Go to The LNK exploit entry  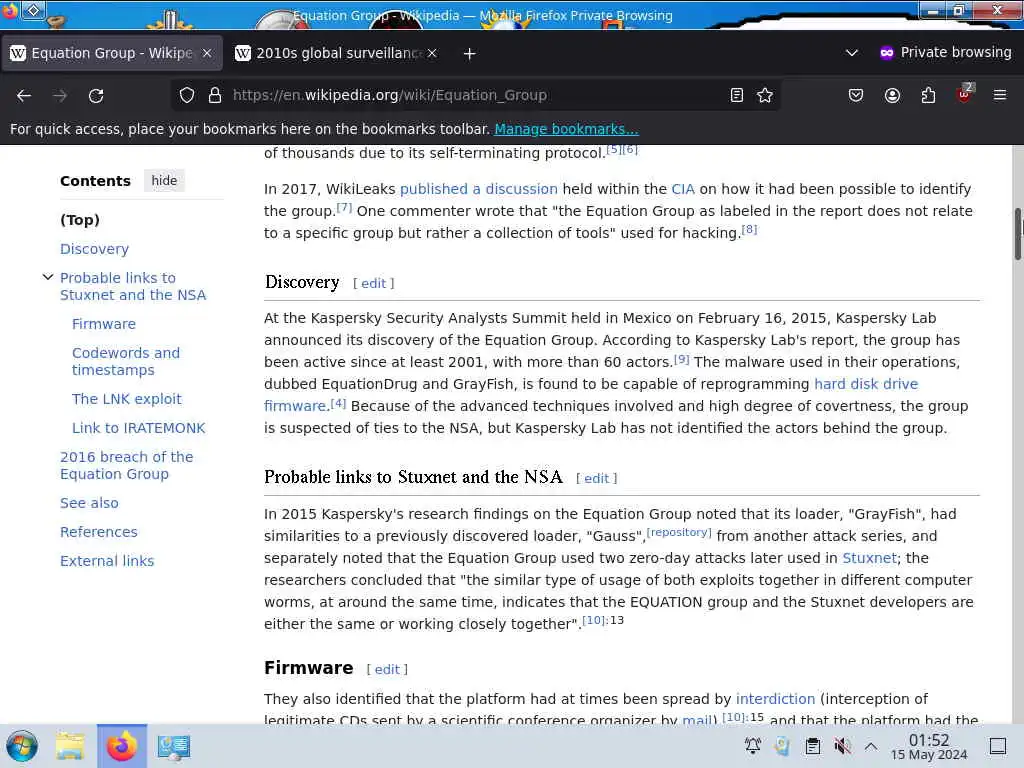pyautogui.click(x=127, y=399)
